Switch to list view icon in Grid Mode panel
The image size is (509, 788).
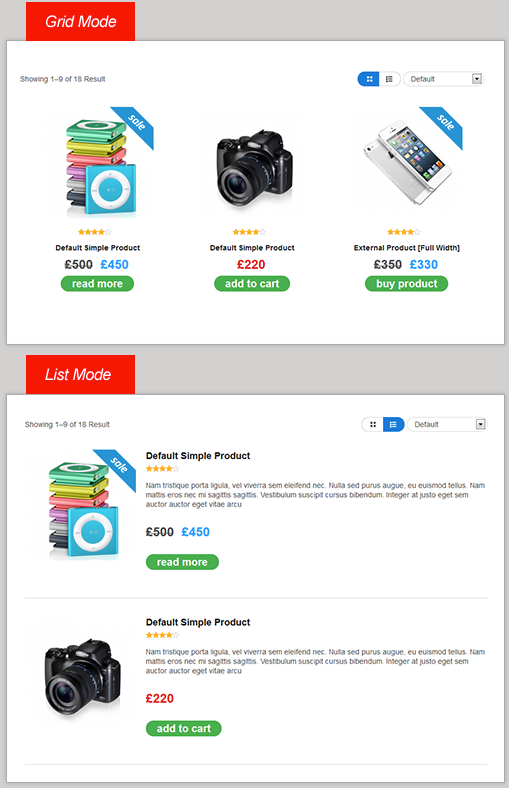pyautogui.click(x=389, y=79)
